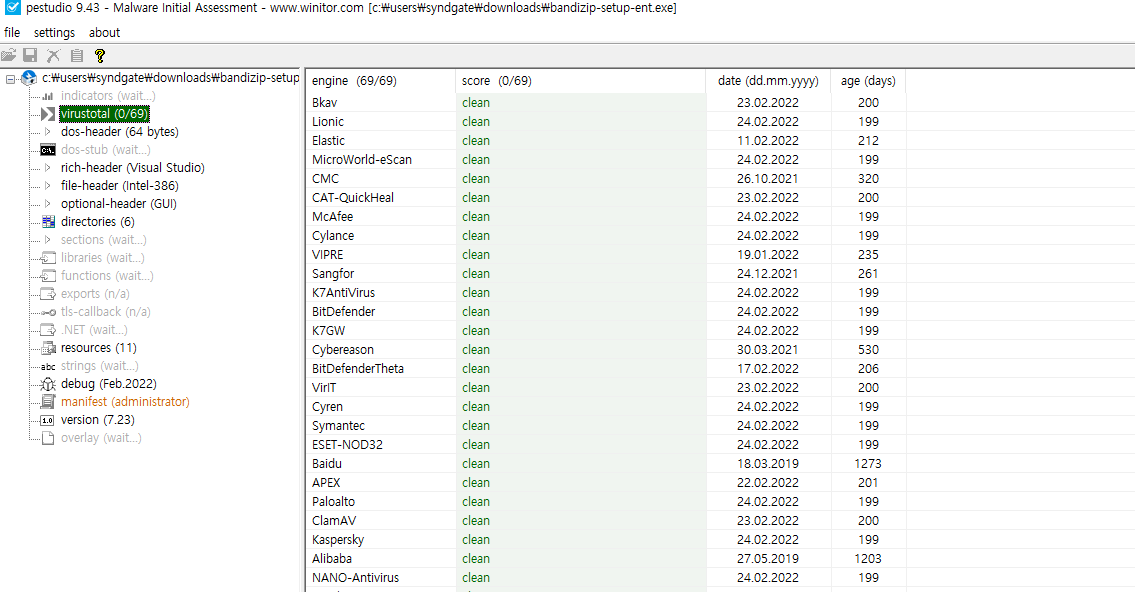
Task: Open the settings menu
Action: [x=54, y=33]
